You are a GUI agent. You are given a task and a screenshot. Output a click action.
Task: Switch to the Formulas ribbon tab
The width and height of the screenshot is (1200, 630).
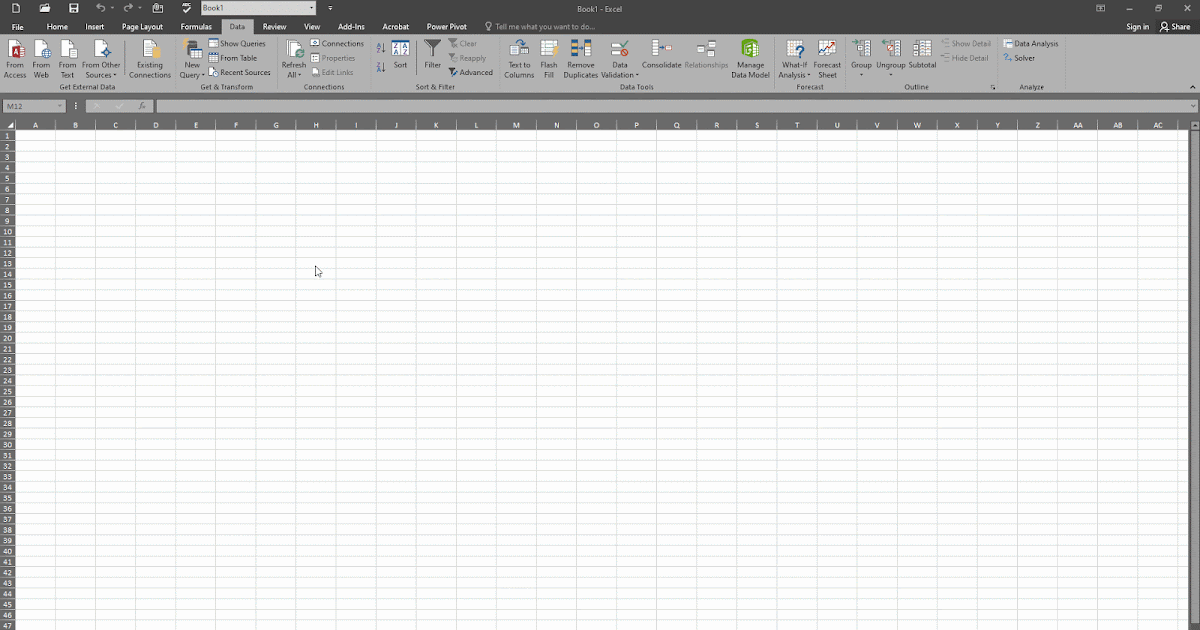(x=196, y=27)
